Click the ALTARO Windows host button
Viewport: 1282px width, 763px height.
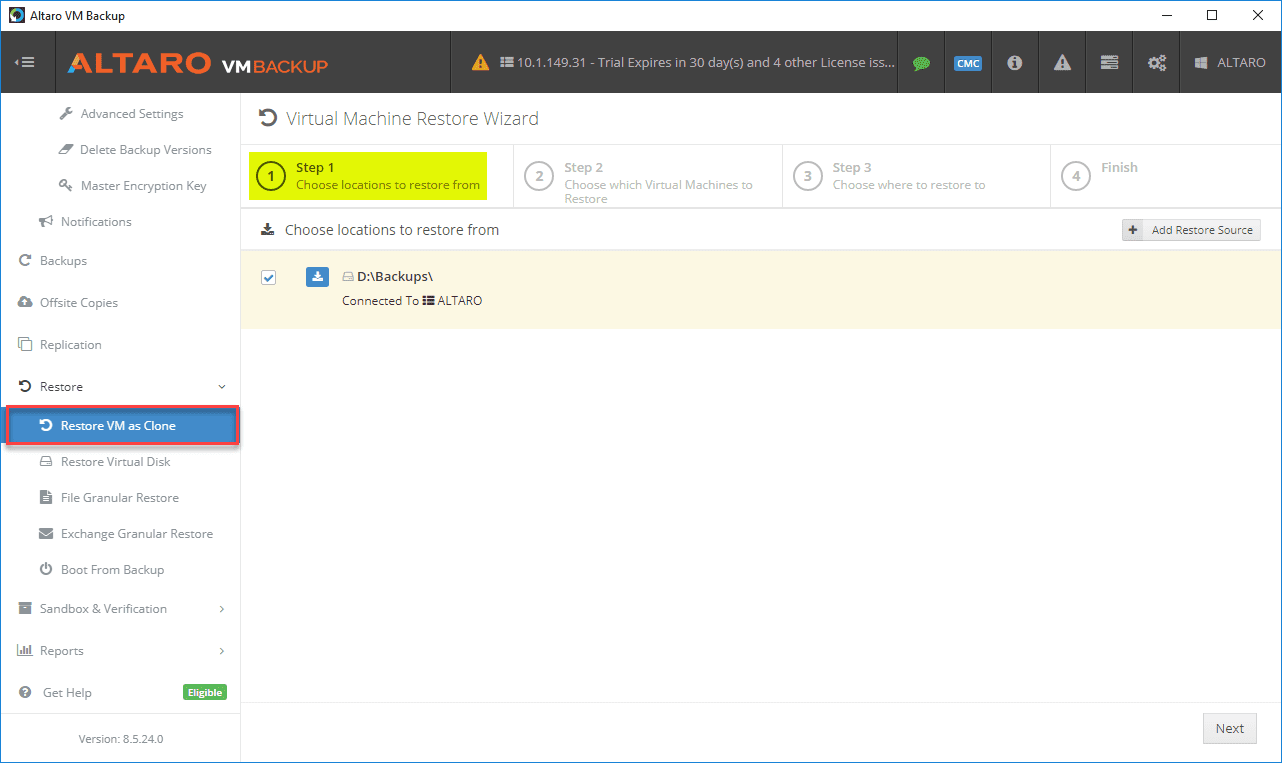coord(1230,63)
